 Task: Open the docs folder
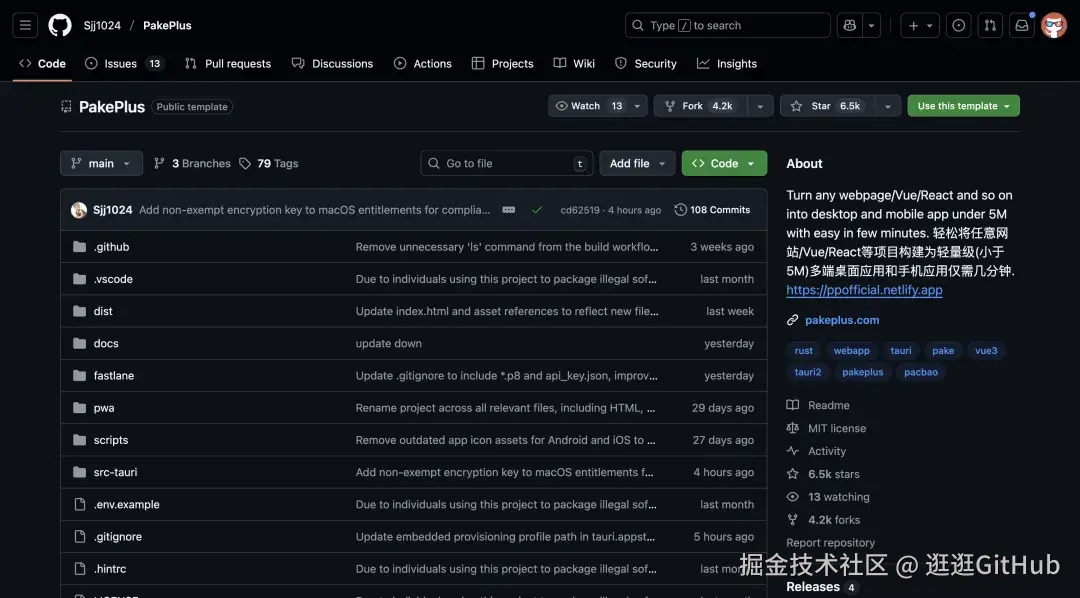click(x=106, y=343)
